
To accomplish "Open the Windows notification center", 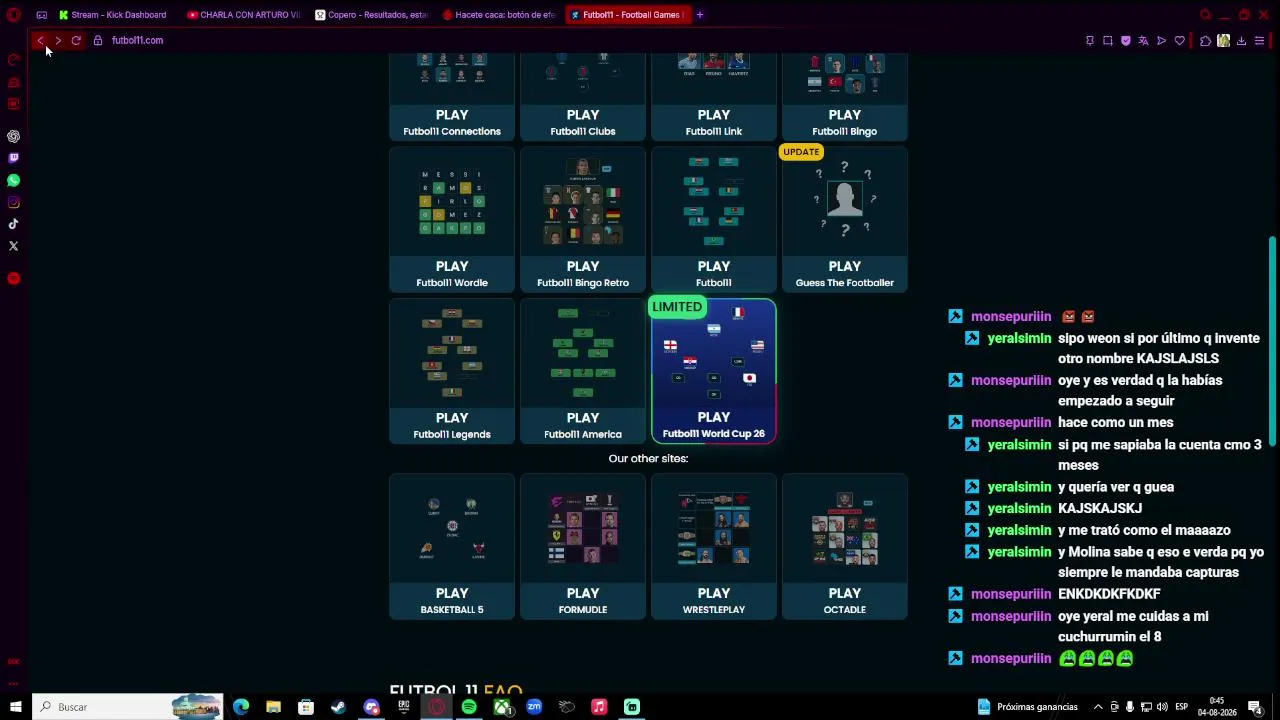I will tap(1255, 707).
